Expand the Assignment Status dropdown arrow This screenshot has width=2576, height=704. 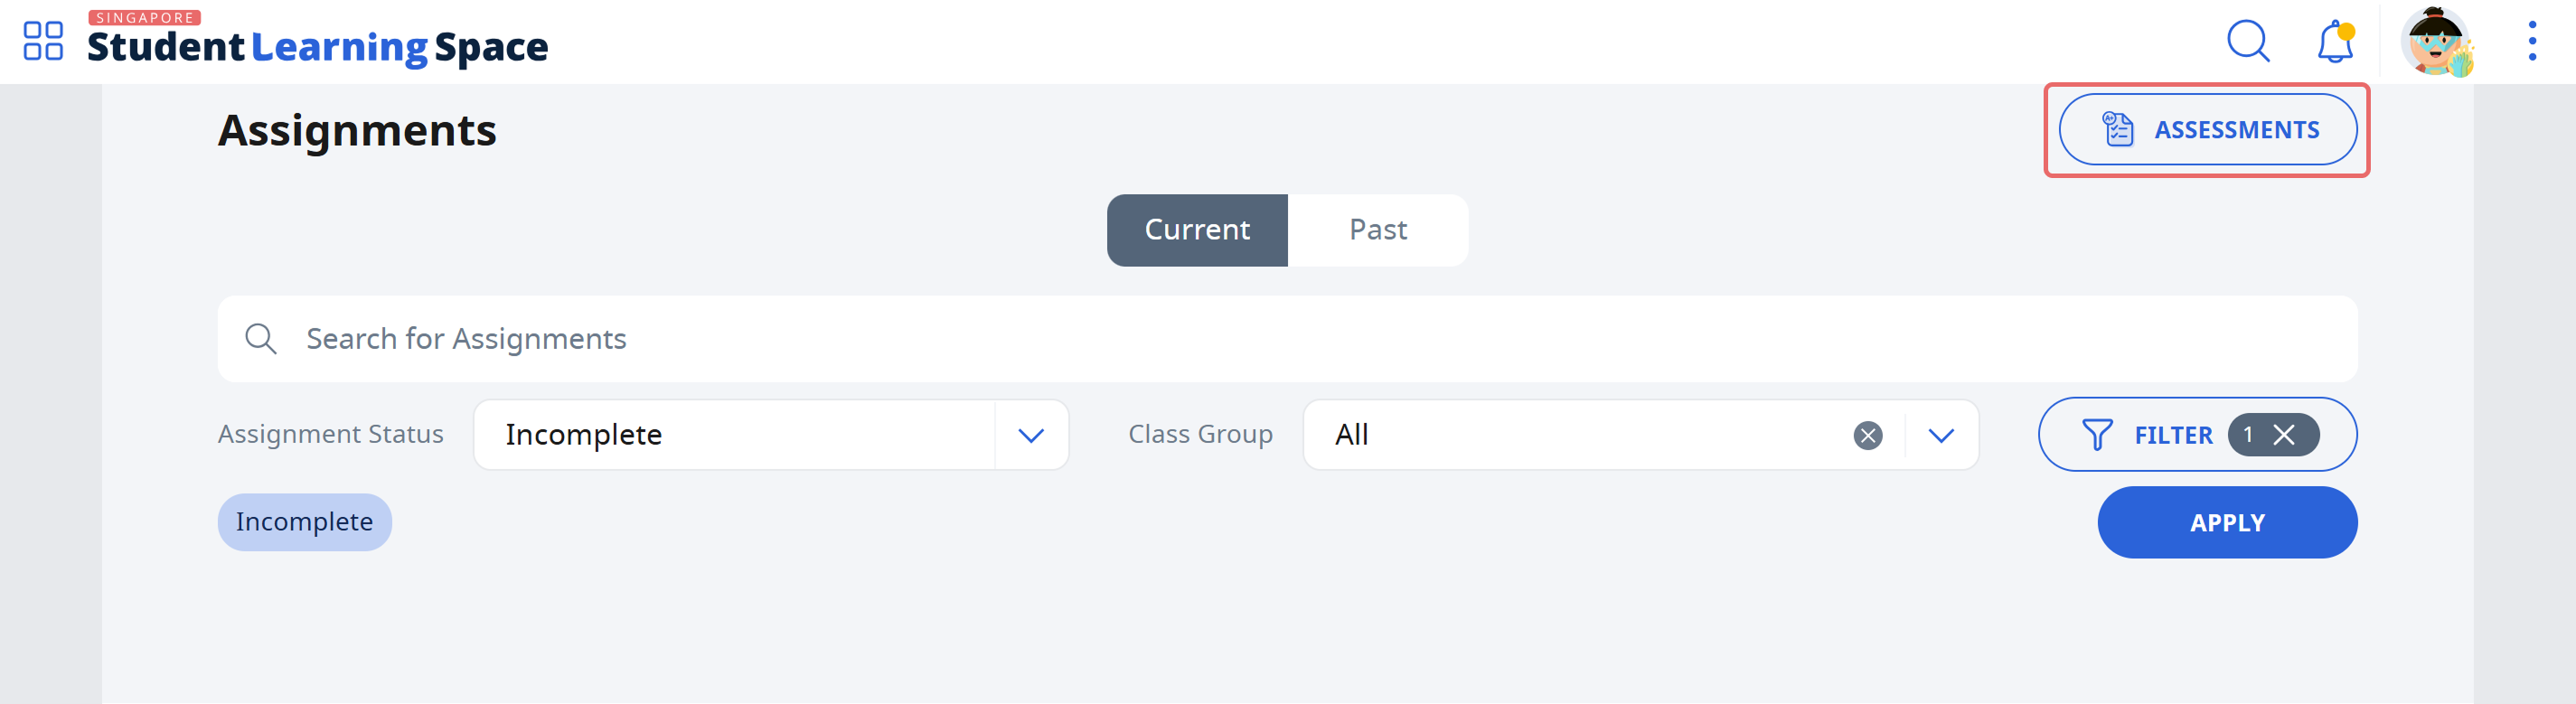point(1031,435)
